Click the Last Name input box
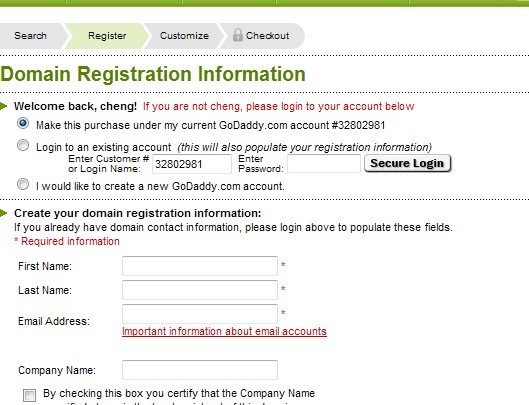 click(200, 290)
